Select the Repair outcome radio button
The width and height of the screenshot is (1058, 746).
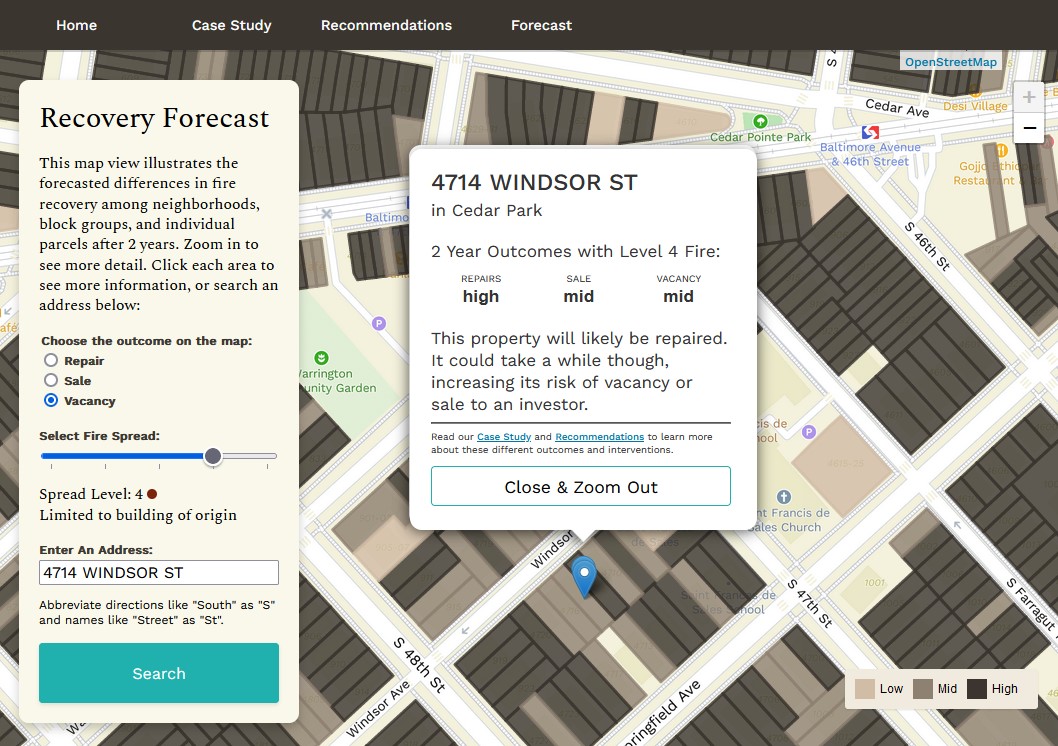[51, 360]
